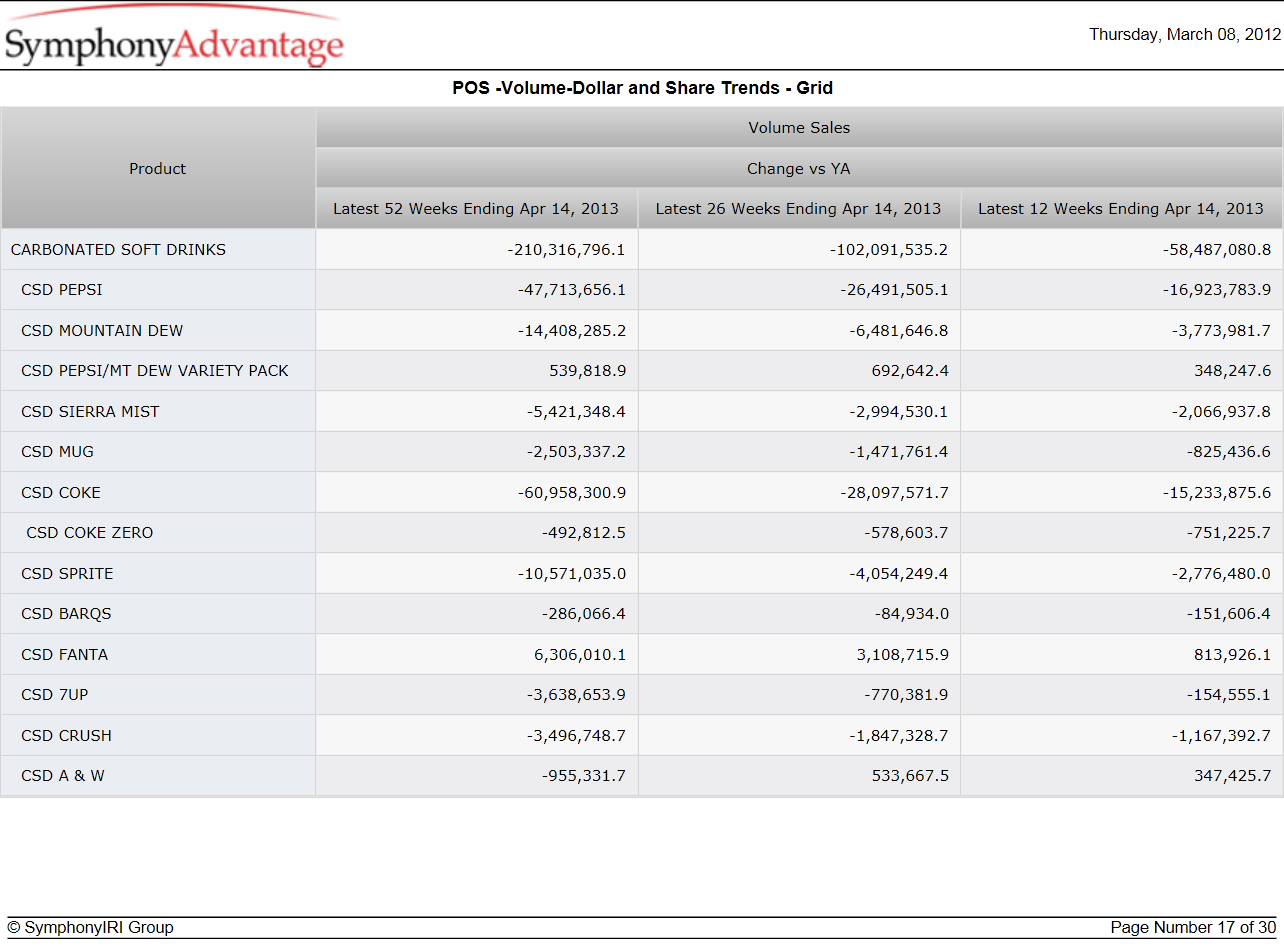This screenshot has height=946, width=1284.
Task: Click the Volume Sales header
Action: tap(799, 128)
